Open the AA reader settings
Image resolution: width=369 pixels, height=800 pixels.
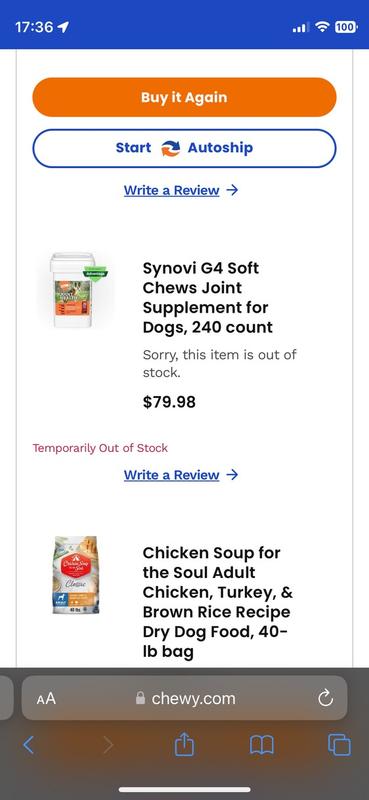[46, 698]
